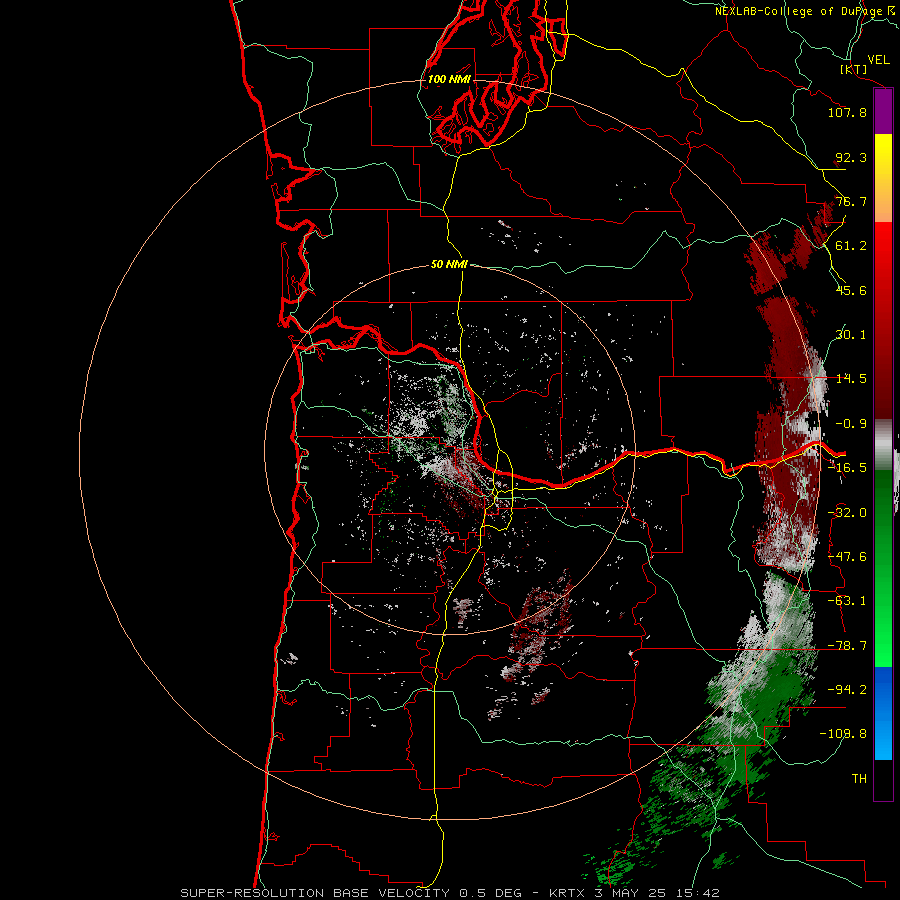900x900 pixels.
Task: Click the -32.0 velocity scale value
Action: (847, 513)
